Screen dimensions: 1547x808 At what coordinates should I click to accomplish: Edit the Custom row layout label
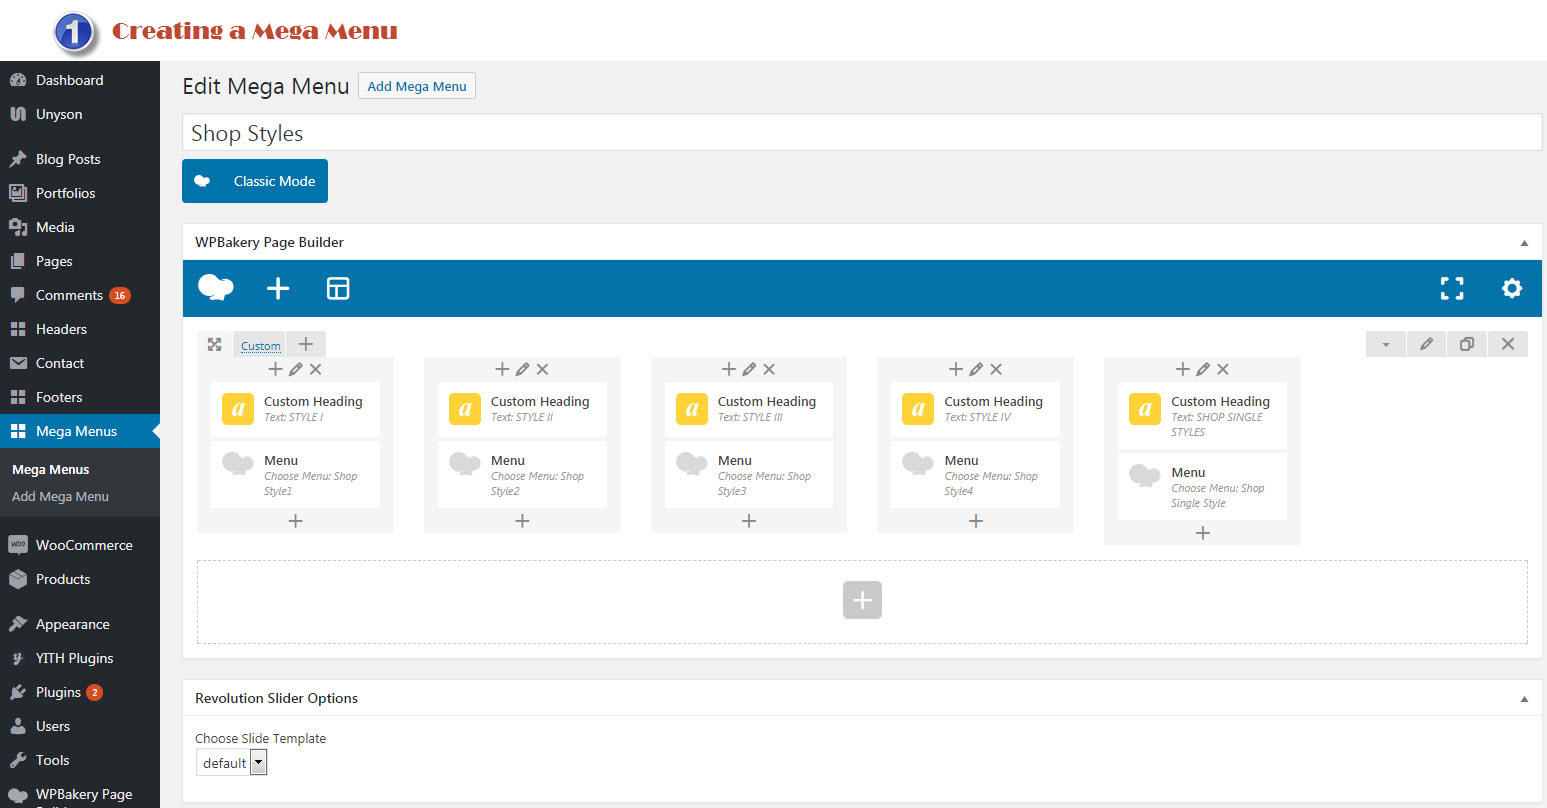[x=259, y=345]
